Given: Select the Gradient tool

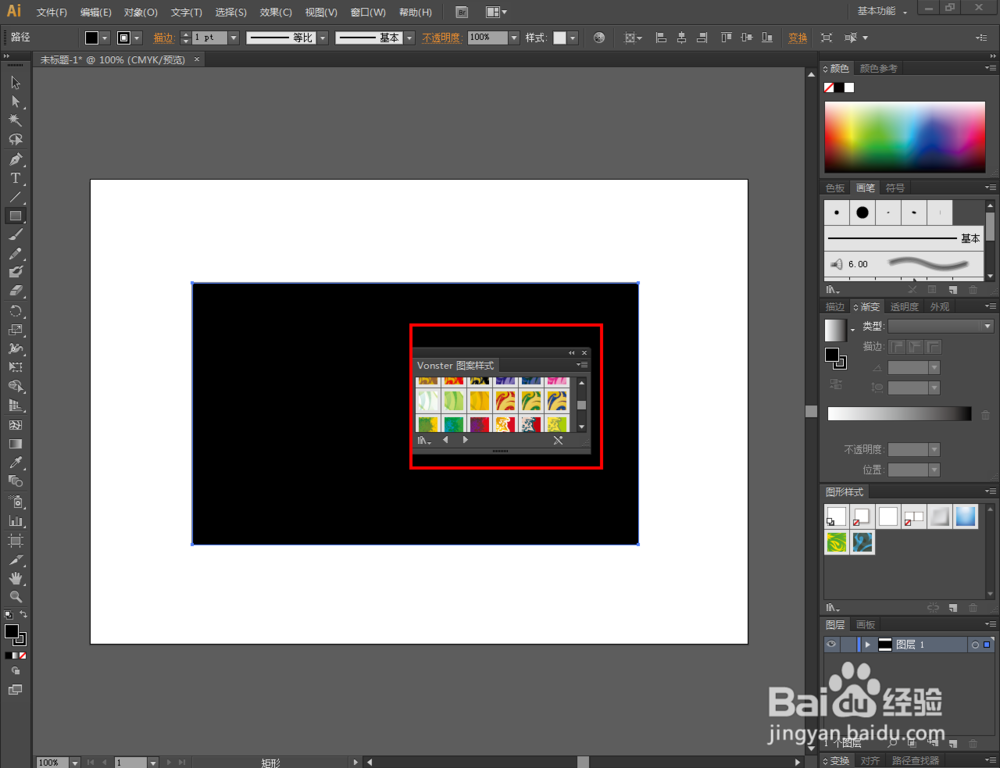Looking at the screenshot, I should click(15, 444).
